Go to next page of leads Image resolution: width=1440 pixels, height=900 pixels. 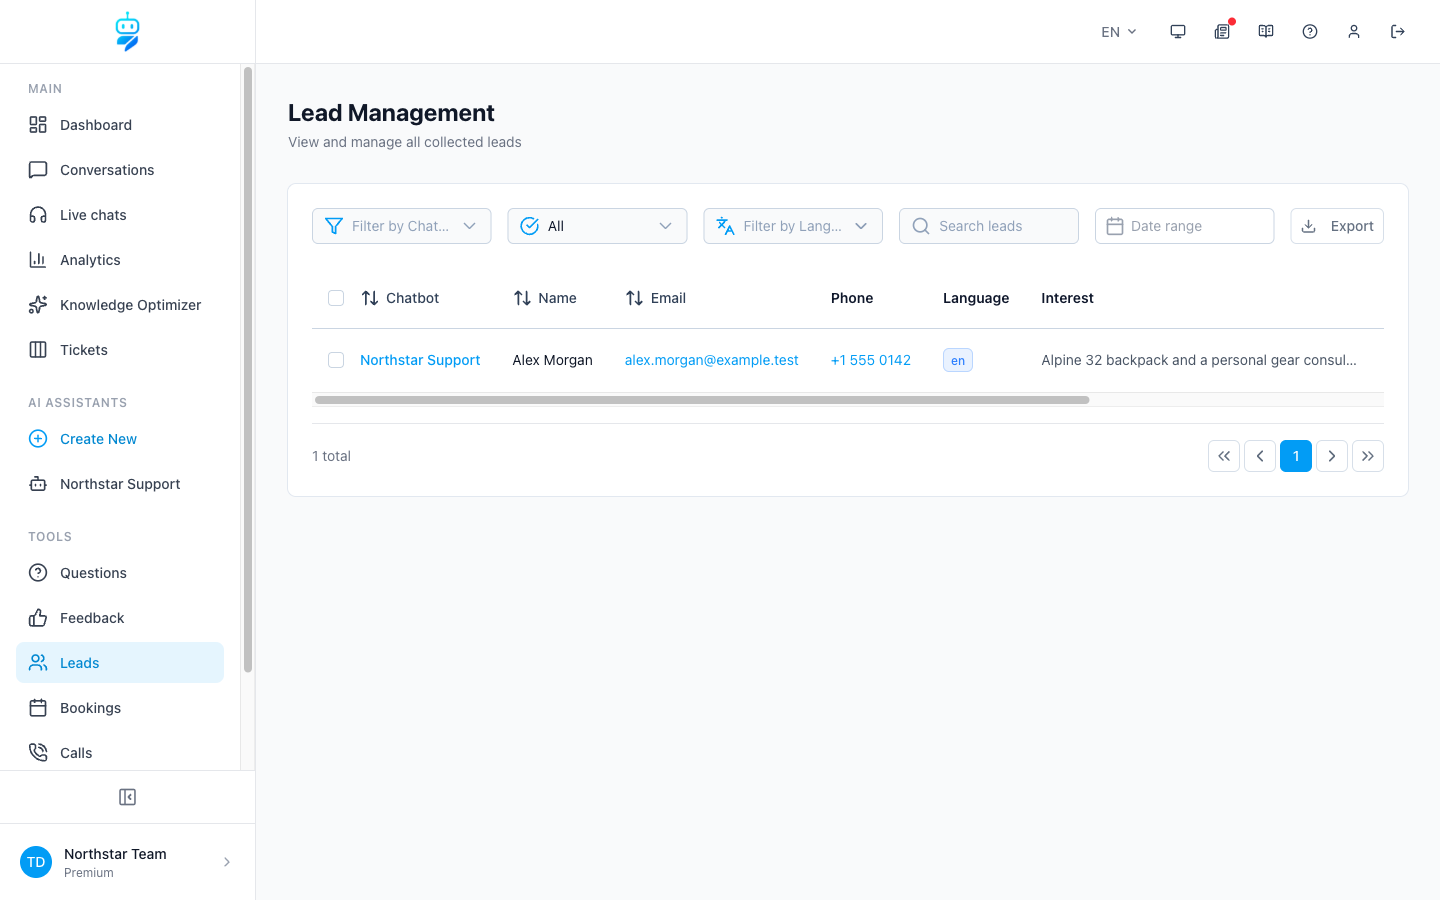pyautogui.click(x=1332, y=456)
